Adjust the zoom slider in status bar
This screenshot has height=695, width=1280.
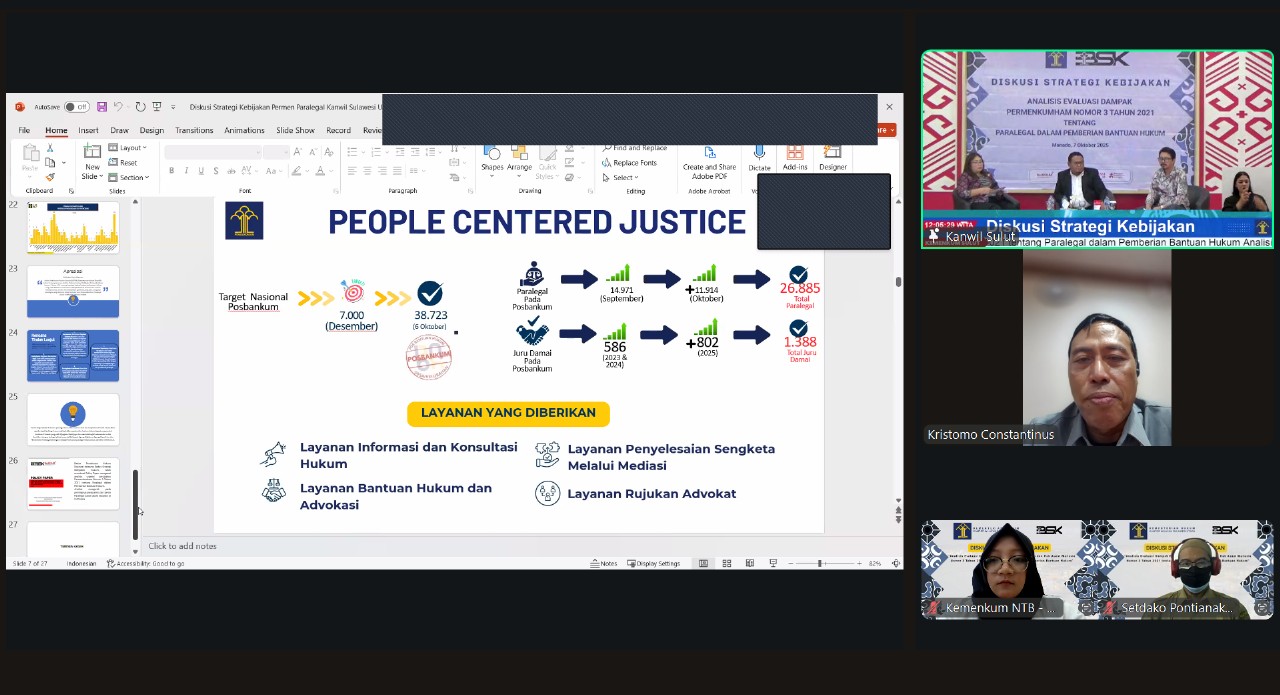point(820,563)
